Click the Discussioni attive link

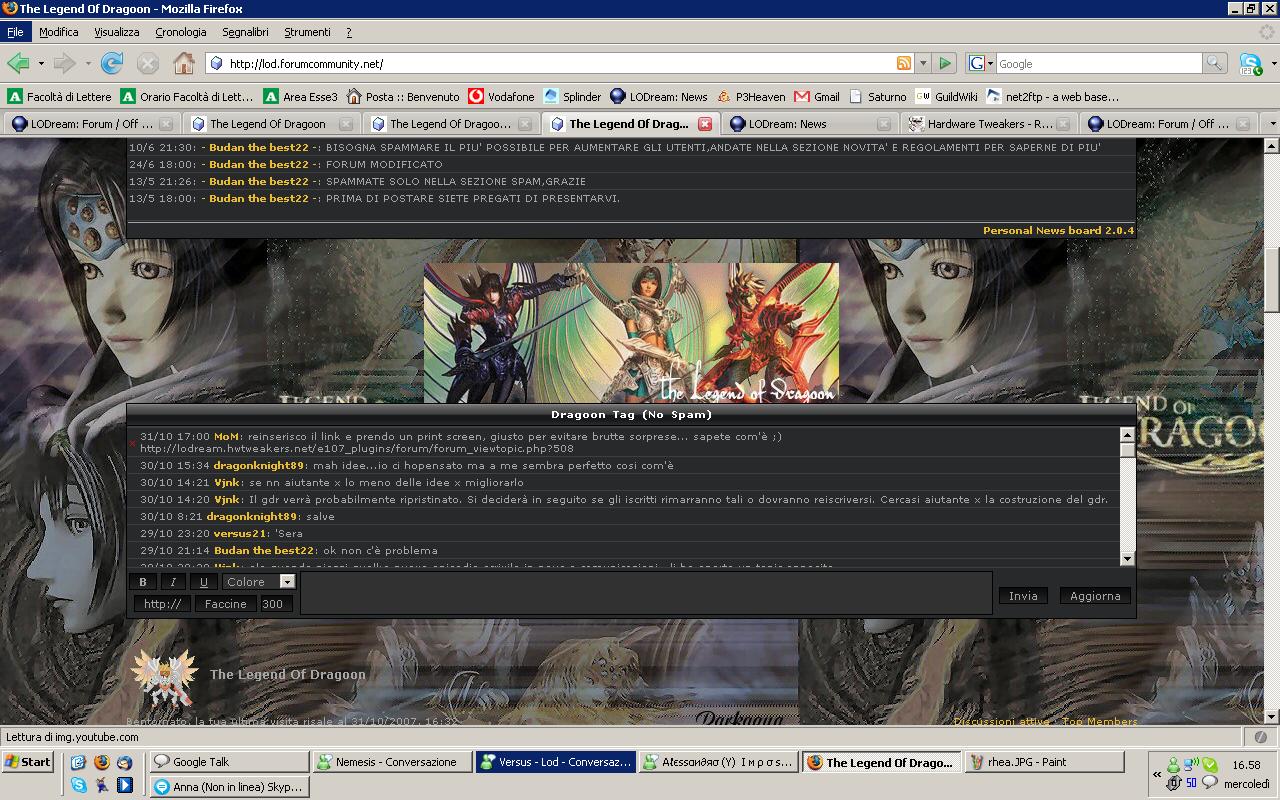(x=1001, y=721)
